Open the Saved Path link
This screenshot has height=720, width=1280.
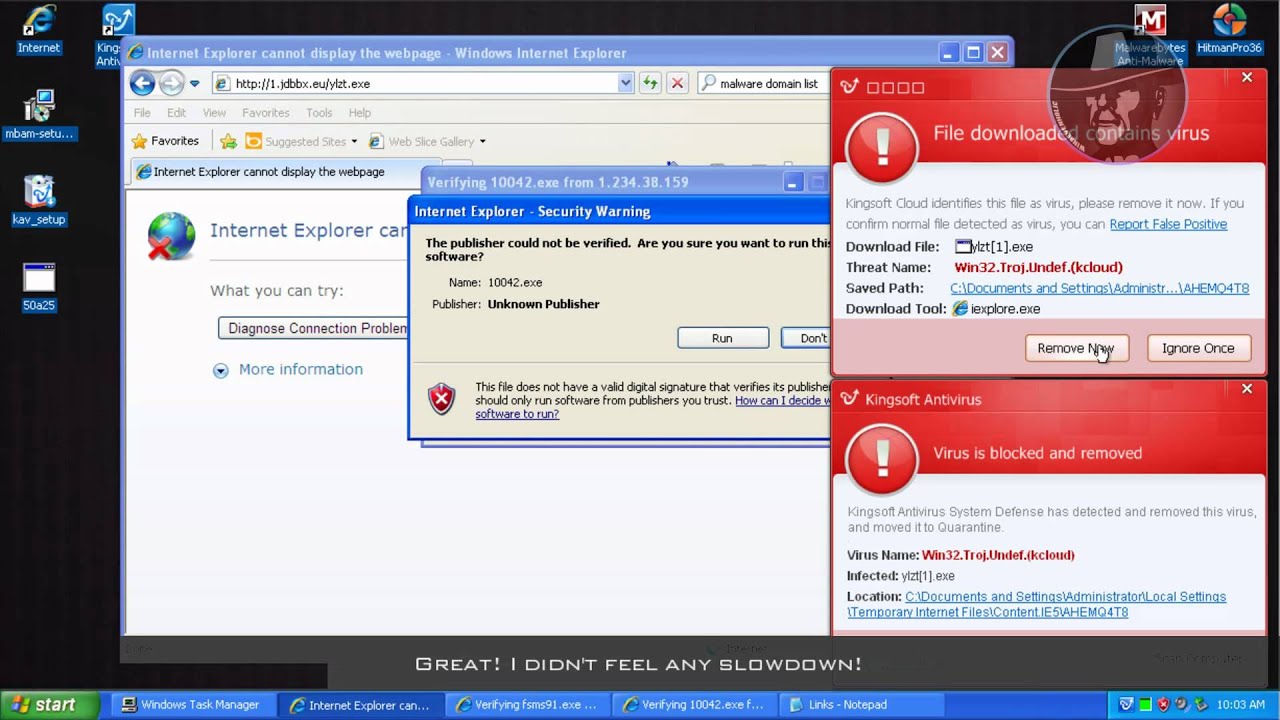click(1099, 288)
